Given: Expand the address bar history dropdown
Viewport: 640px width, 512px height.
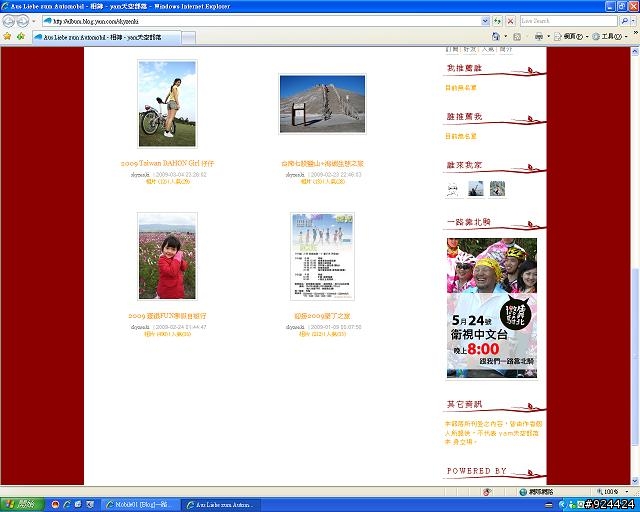Looking at the screenshot, I should click(x=485, y=21).
